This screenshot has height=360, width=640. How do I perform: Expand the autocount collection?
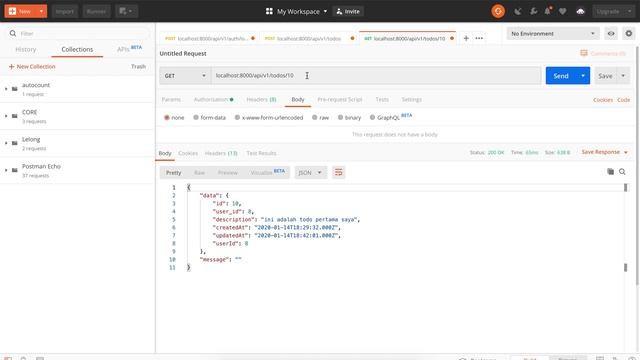(x=6, y=89)
